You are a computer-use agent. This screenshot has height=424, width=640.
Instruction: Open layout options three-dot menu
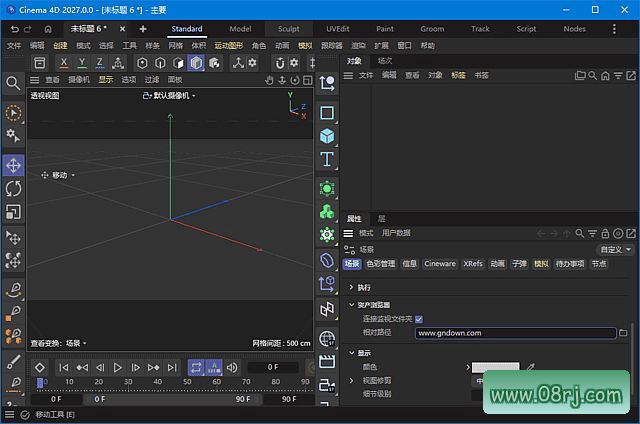click(x=614, y=29)
